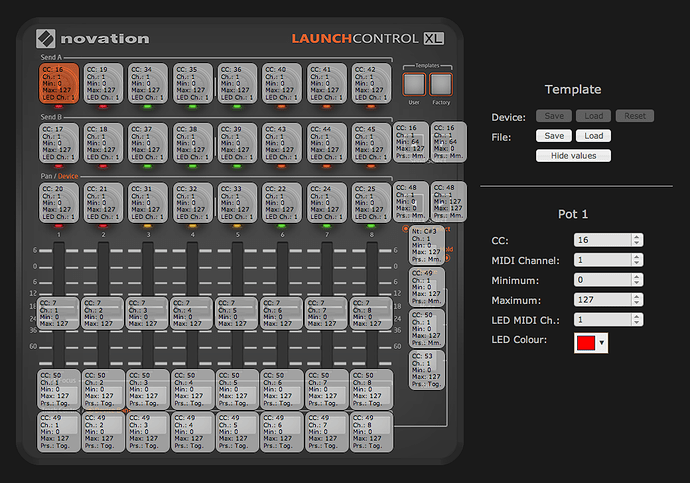690x483 pixels.
Task: Select the Pan knob labeled CC 33
Action: tap(237, 202)
